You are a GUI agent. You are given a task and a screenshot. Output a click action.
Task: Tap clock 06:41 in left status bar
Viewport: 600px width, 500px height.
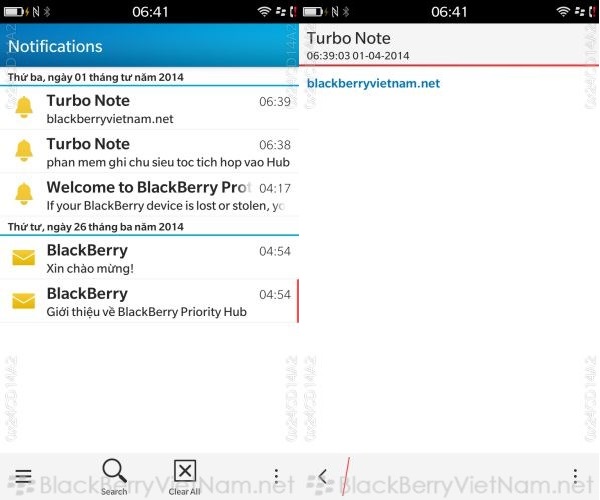click(x=150, y=12)
